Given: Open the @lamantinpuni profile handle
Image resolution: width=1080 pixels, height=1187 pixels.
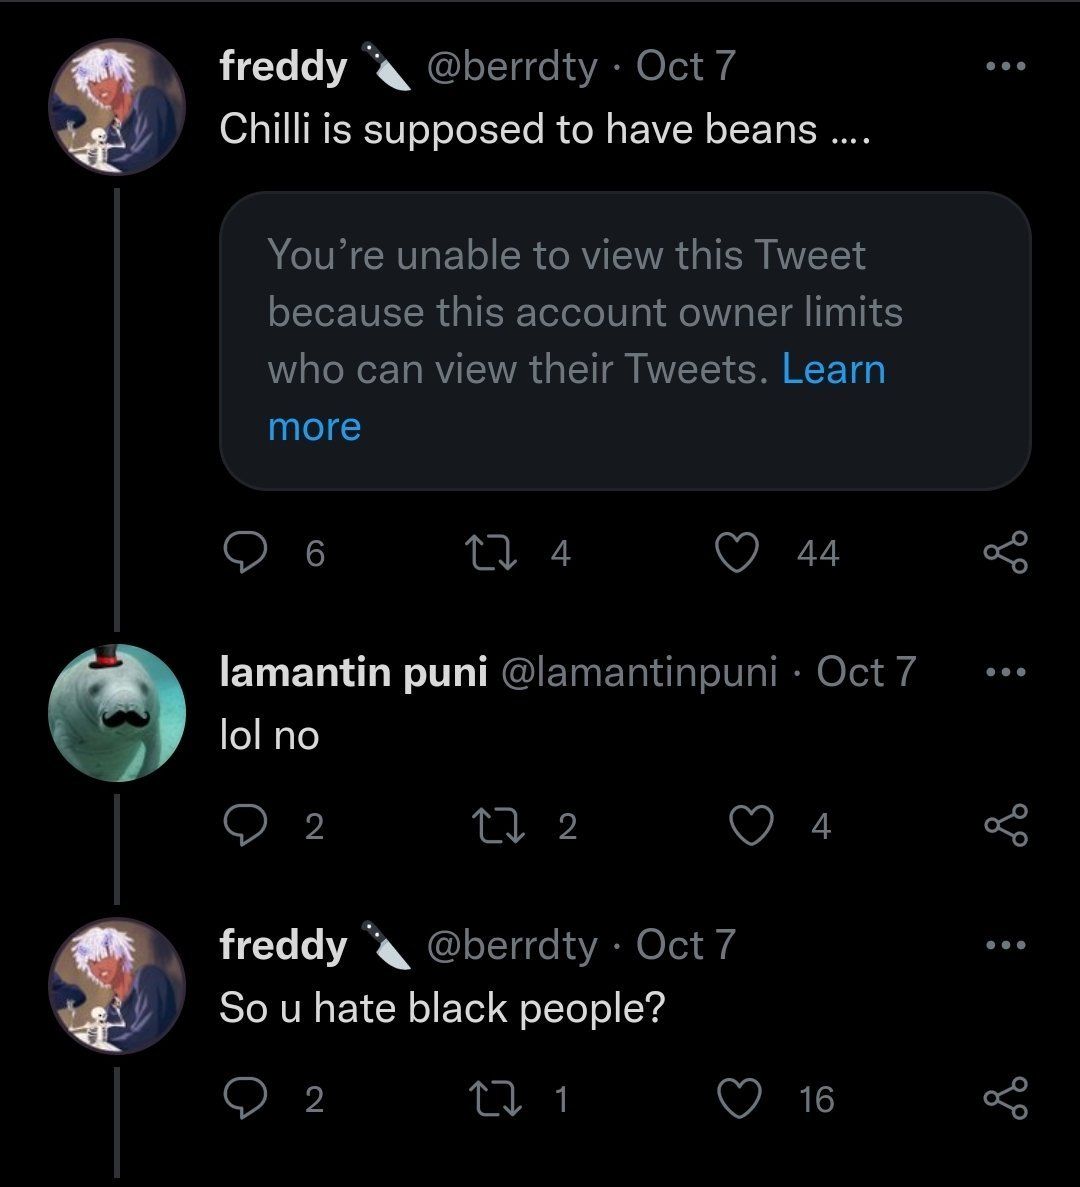Looking at the screenshot, I should (x=638, y=673).
